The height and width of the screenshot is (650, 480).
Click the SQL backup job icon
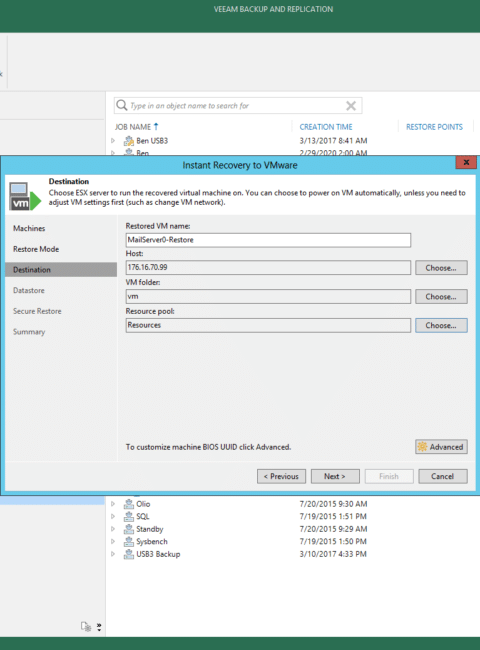[129, 517]
